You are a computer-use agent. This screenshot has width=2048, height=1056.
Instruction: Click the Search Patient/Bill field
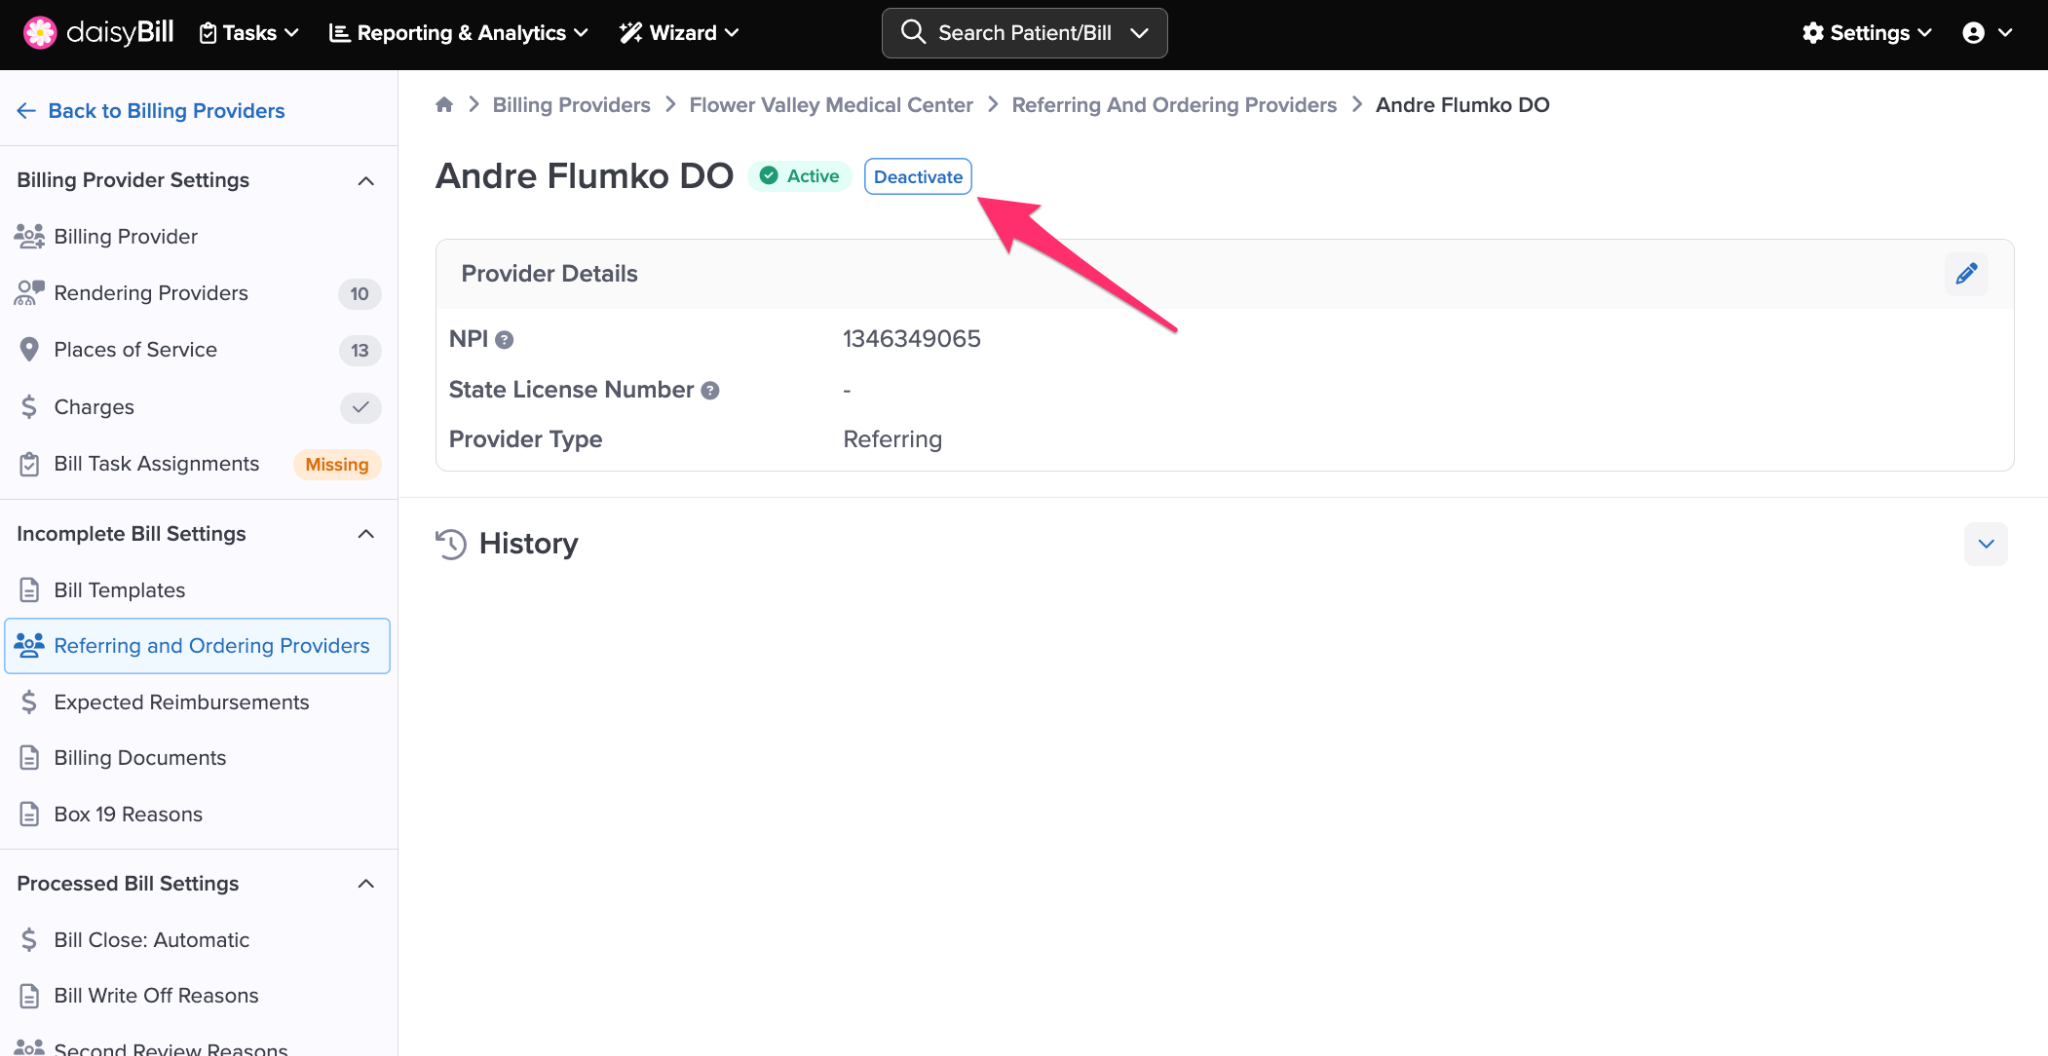tap(1023, 33)
